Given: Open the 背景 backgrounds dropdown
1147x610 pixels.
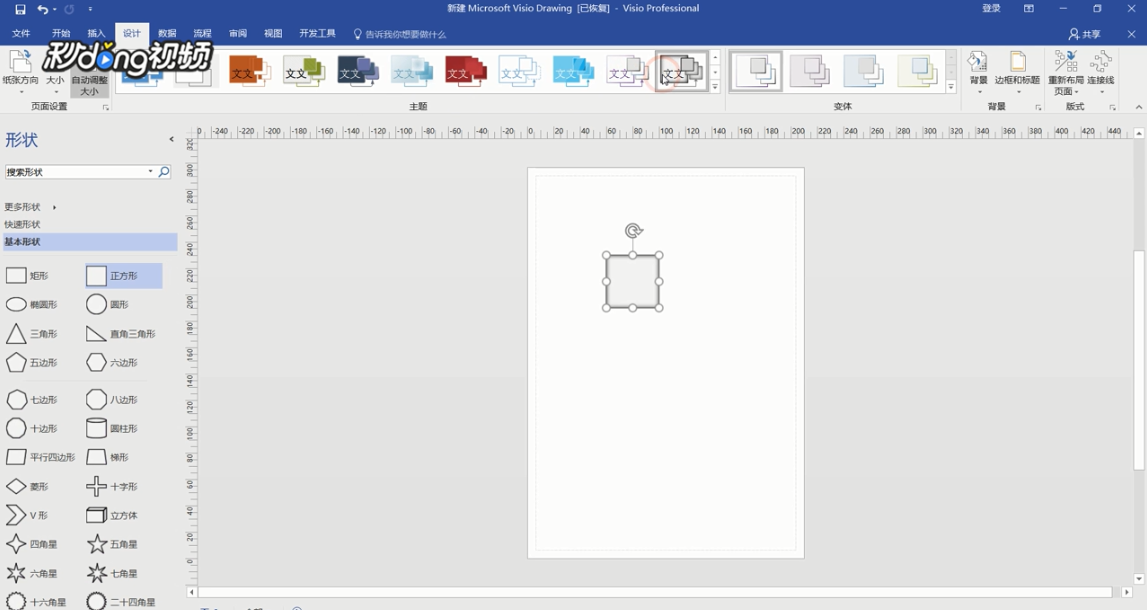Looking at the screenshot, I should pos(979,71).
